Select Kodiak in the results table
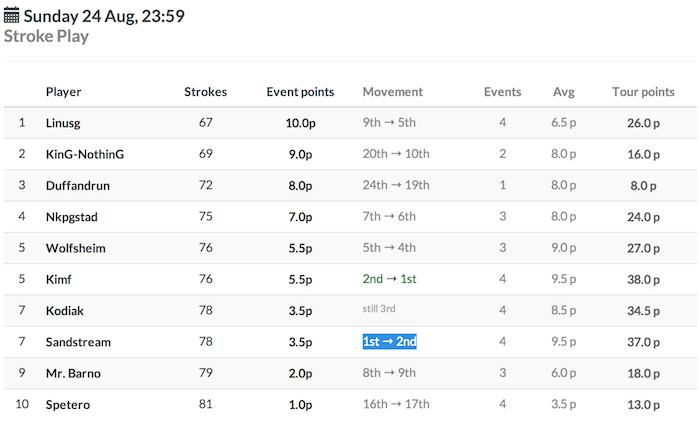This screenshot has height=432, width=700. coord(65,311)
